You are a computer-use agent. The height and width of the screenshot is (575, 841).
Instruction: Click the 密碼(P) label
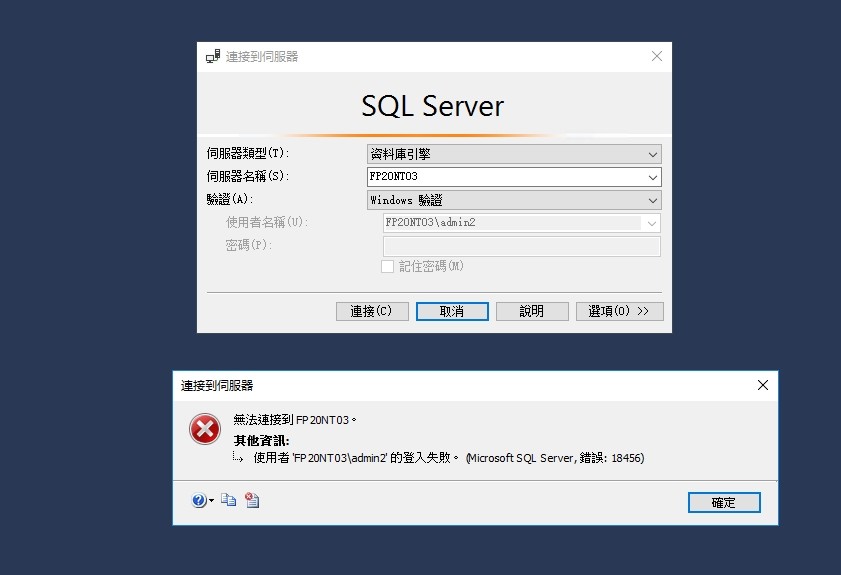(249, 245)
